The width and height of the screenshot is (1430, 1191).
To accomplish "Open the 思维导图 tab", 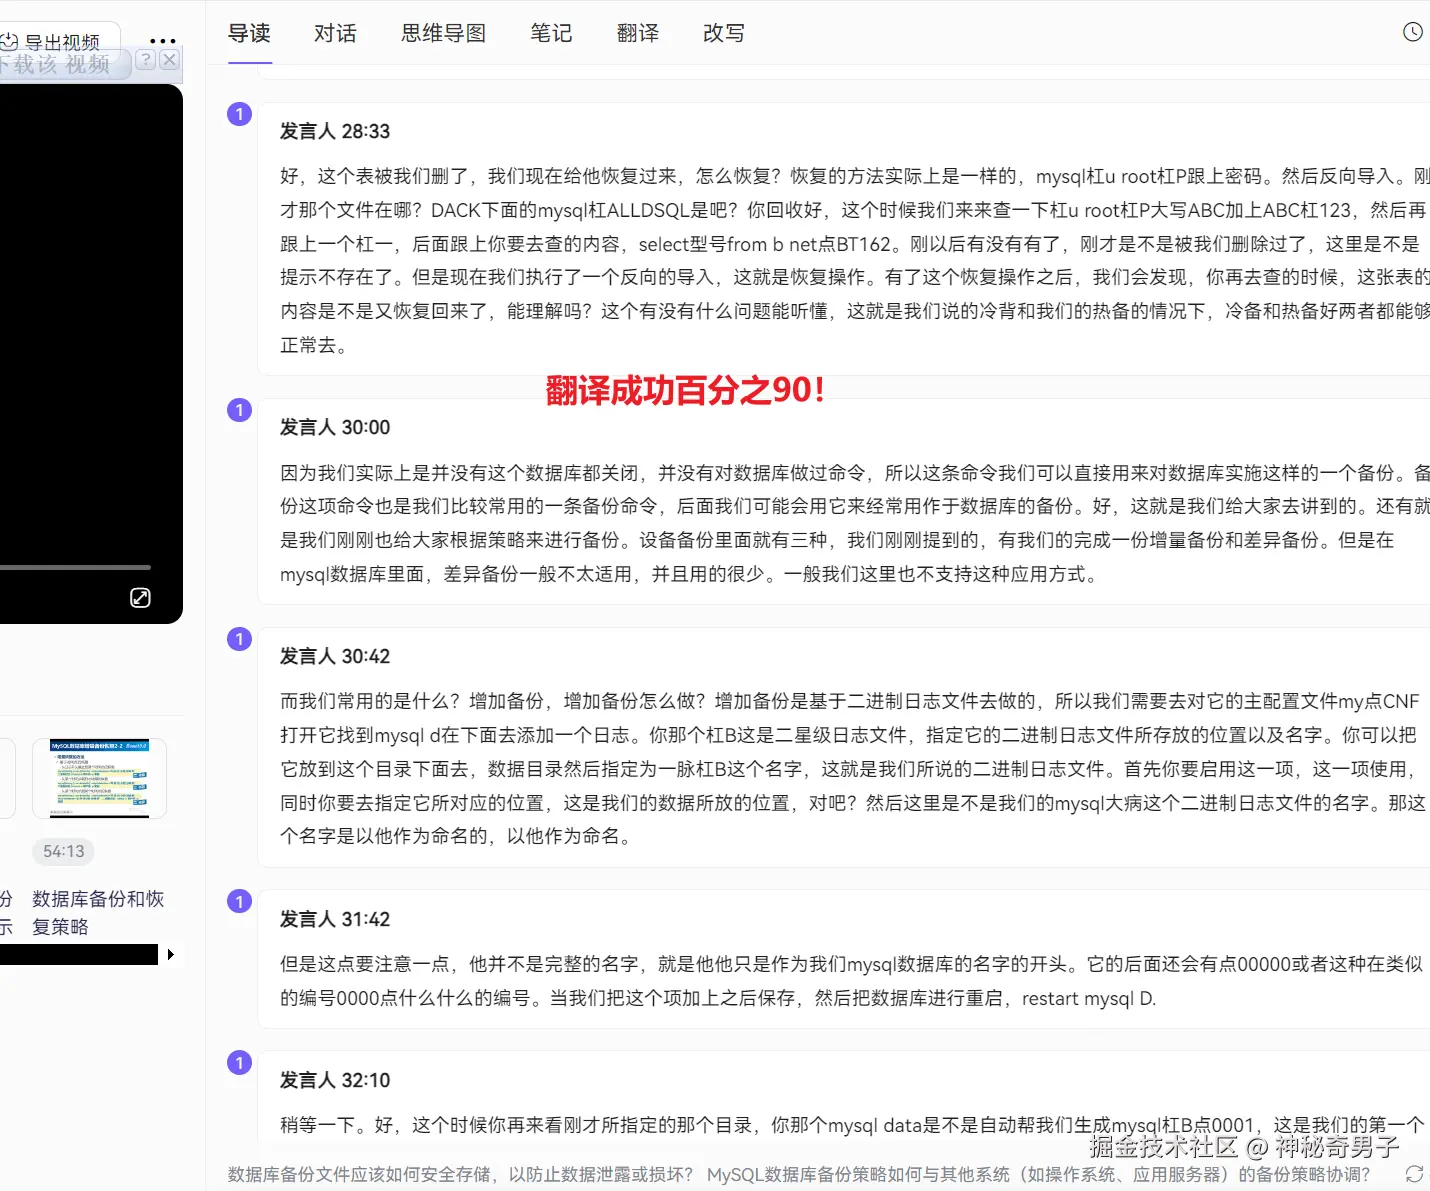I will click(443, 33).
